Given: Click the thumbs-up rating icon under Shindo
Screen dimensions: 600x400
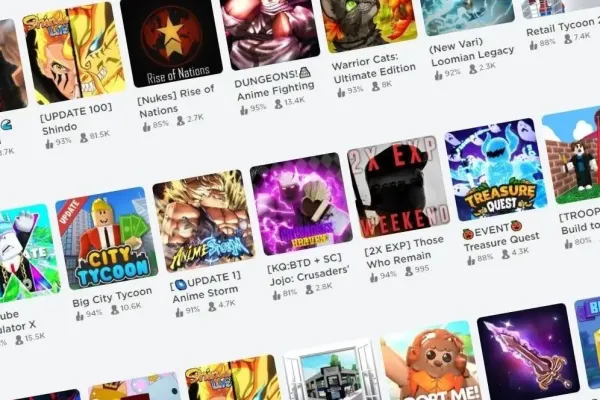Looking at the screenshot, I should [49, 144].
